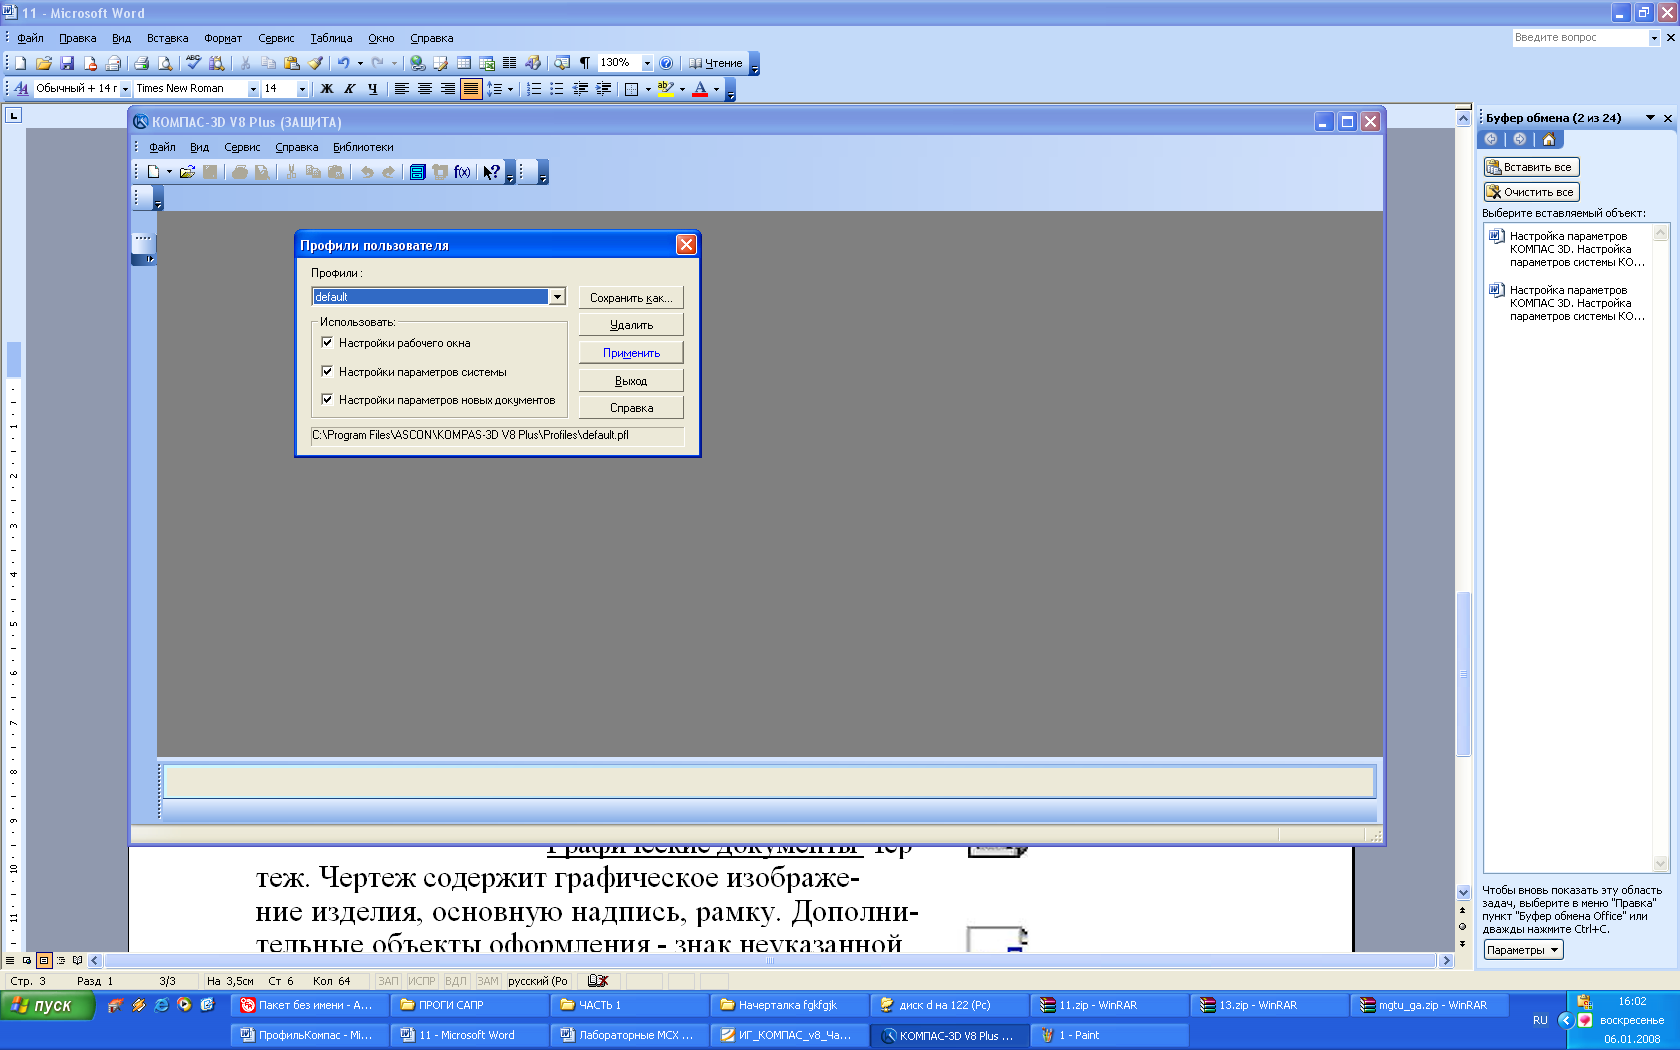Viewport: 1680px width, 1050px height.
Task: Click Word's Save icon
Action: pyautogui.click(x=67, y=63)
